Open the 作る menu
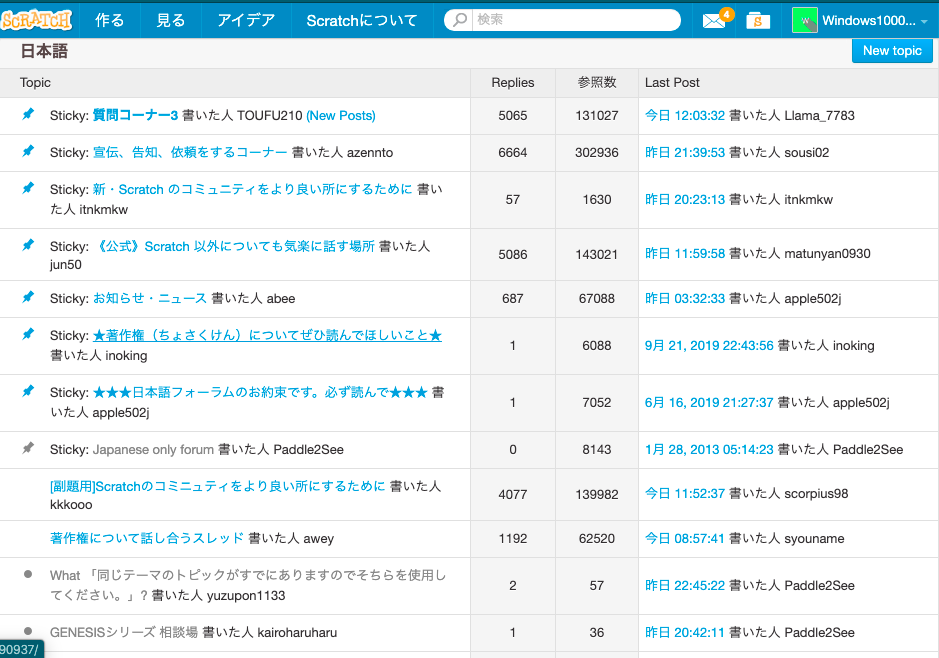 pos(110,20)
